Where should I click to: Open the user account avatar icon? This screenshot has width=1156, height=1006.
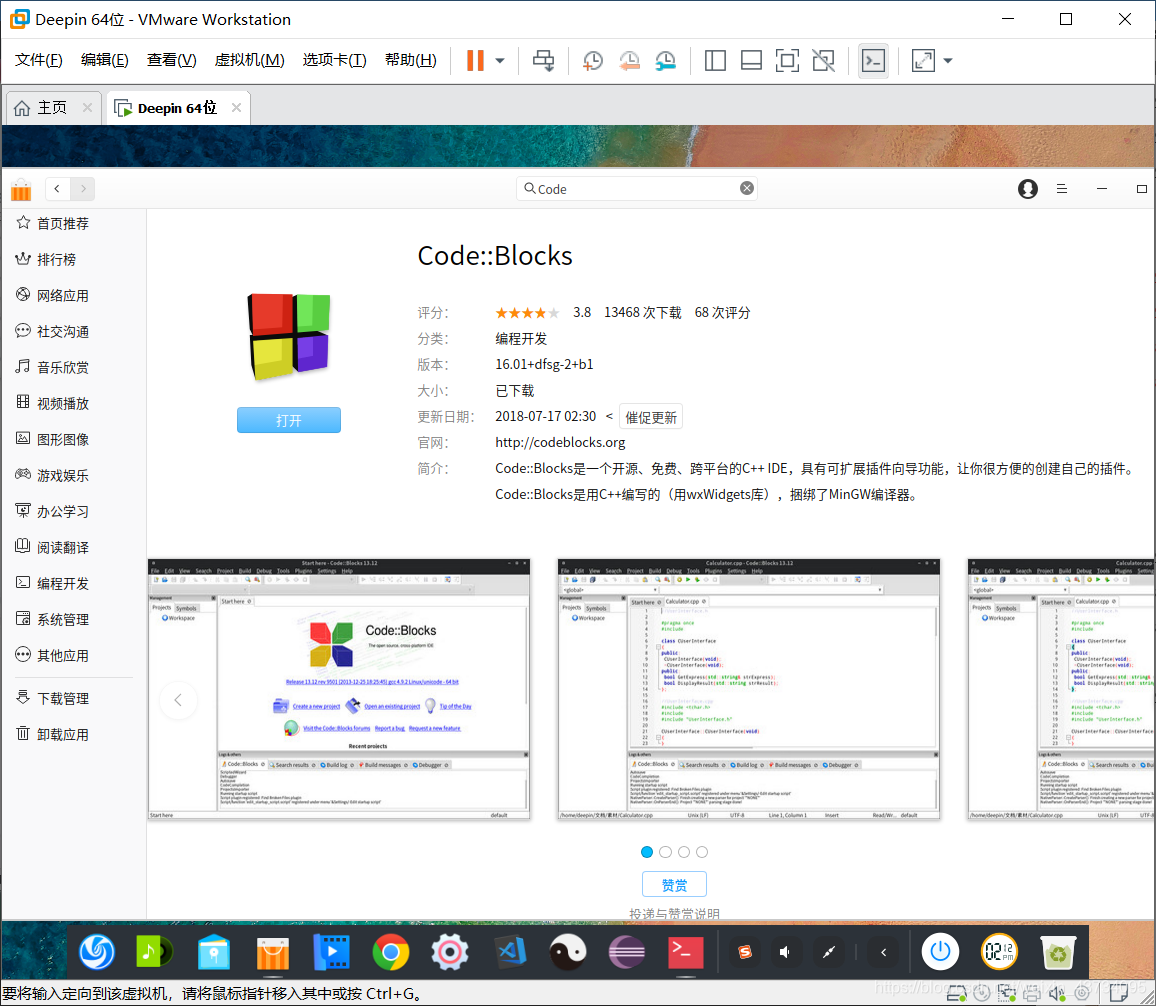[x=1028, y=189]
